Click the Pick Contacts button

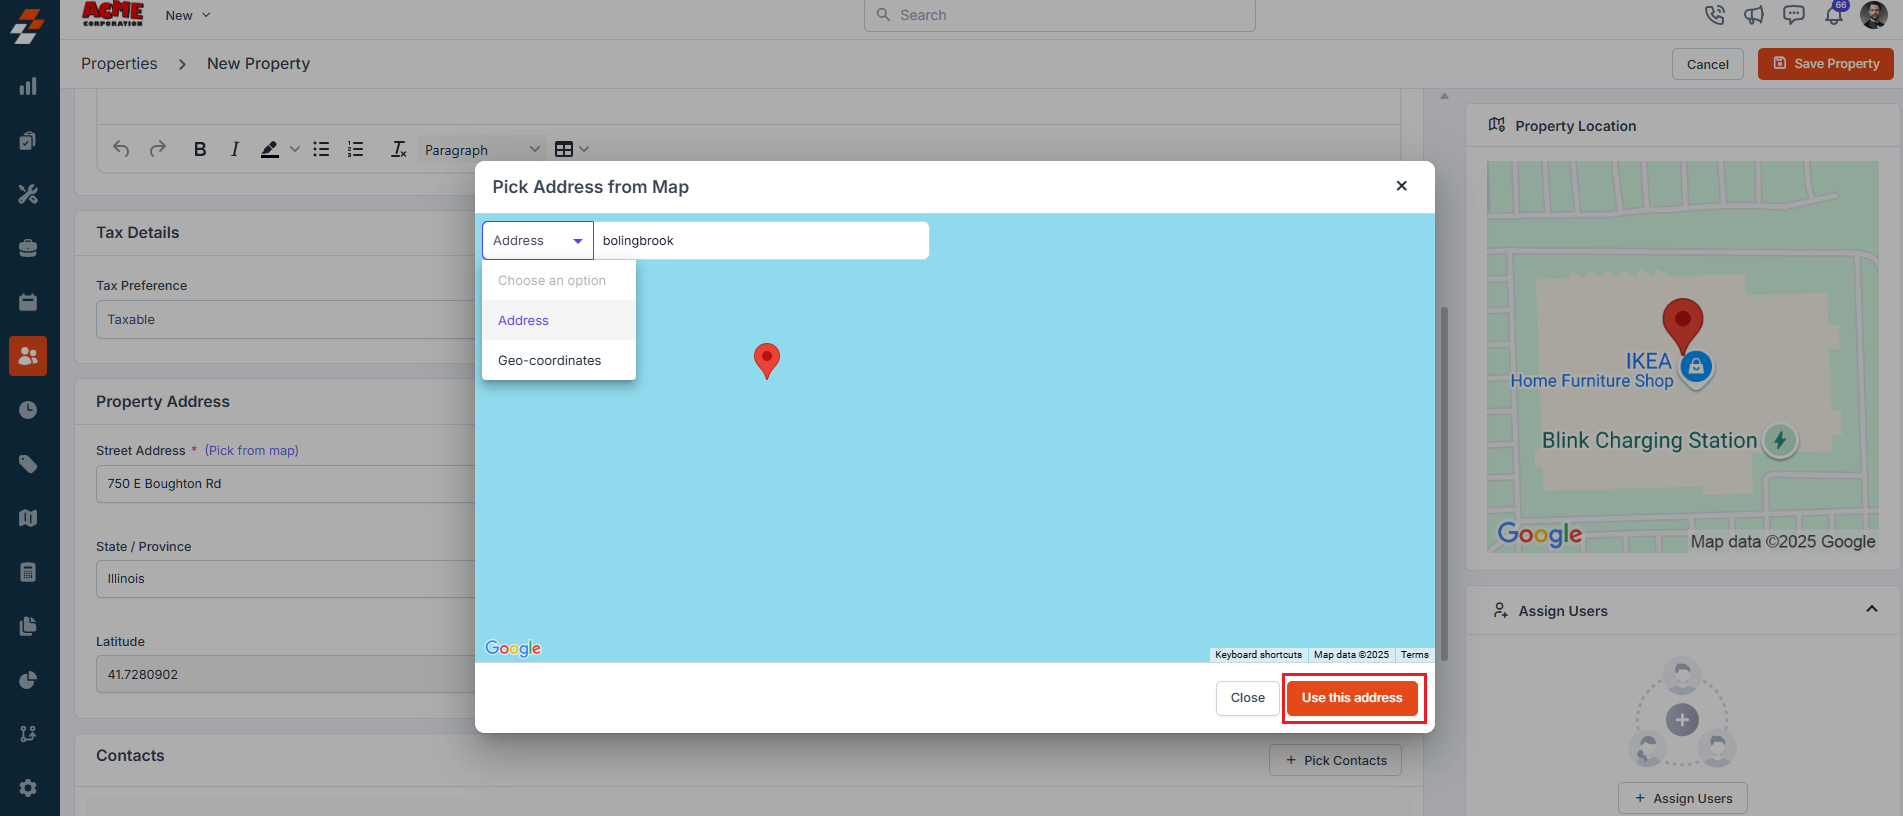coord(1335,760)
